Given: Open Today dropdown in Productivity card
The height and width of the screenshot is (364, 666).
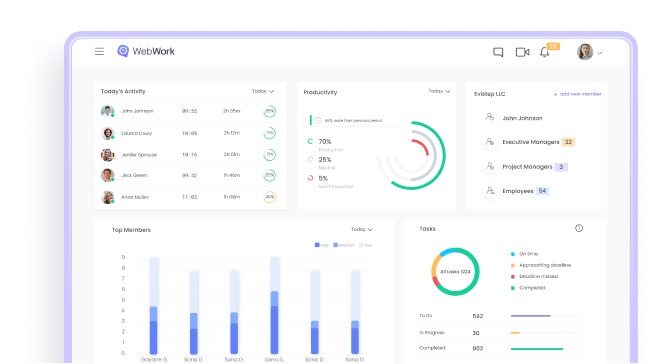Looking at the screenshot, I should click(439, 91).
